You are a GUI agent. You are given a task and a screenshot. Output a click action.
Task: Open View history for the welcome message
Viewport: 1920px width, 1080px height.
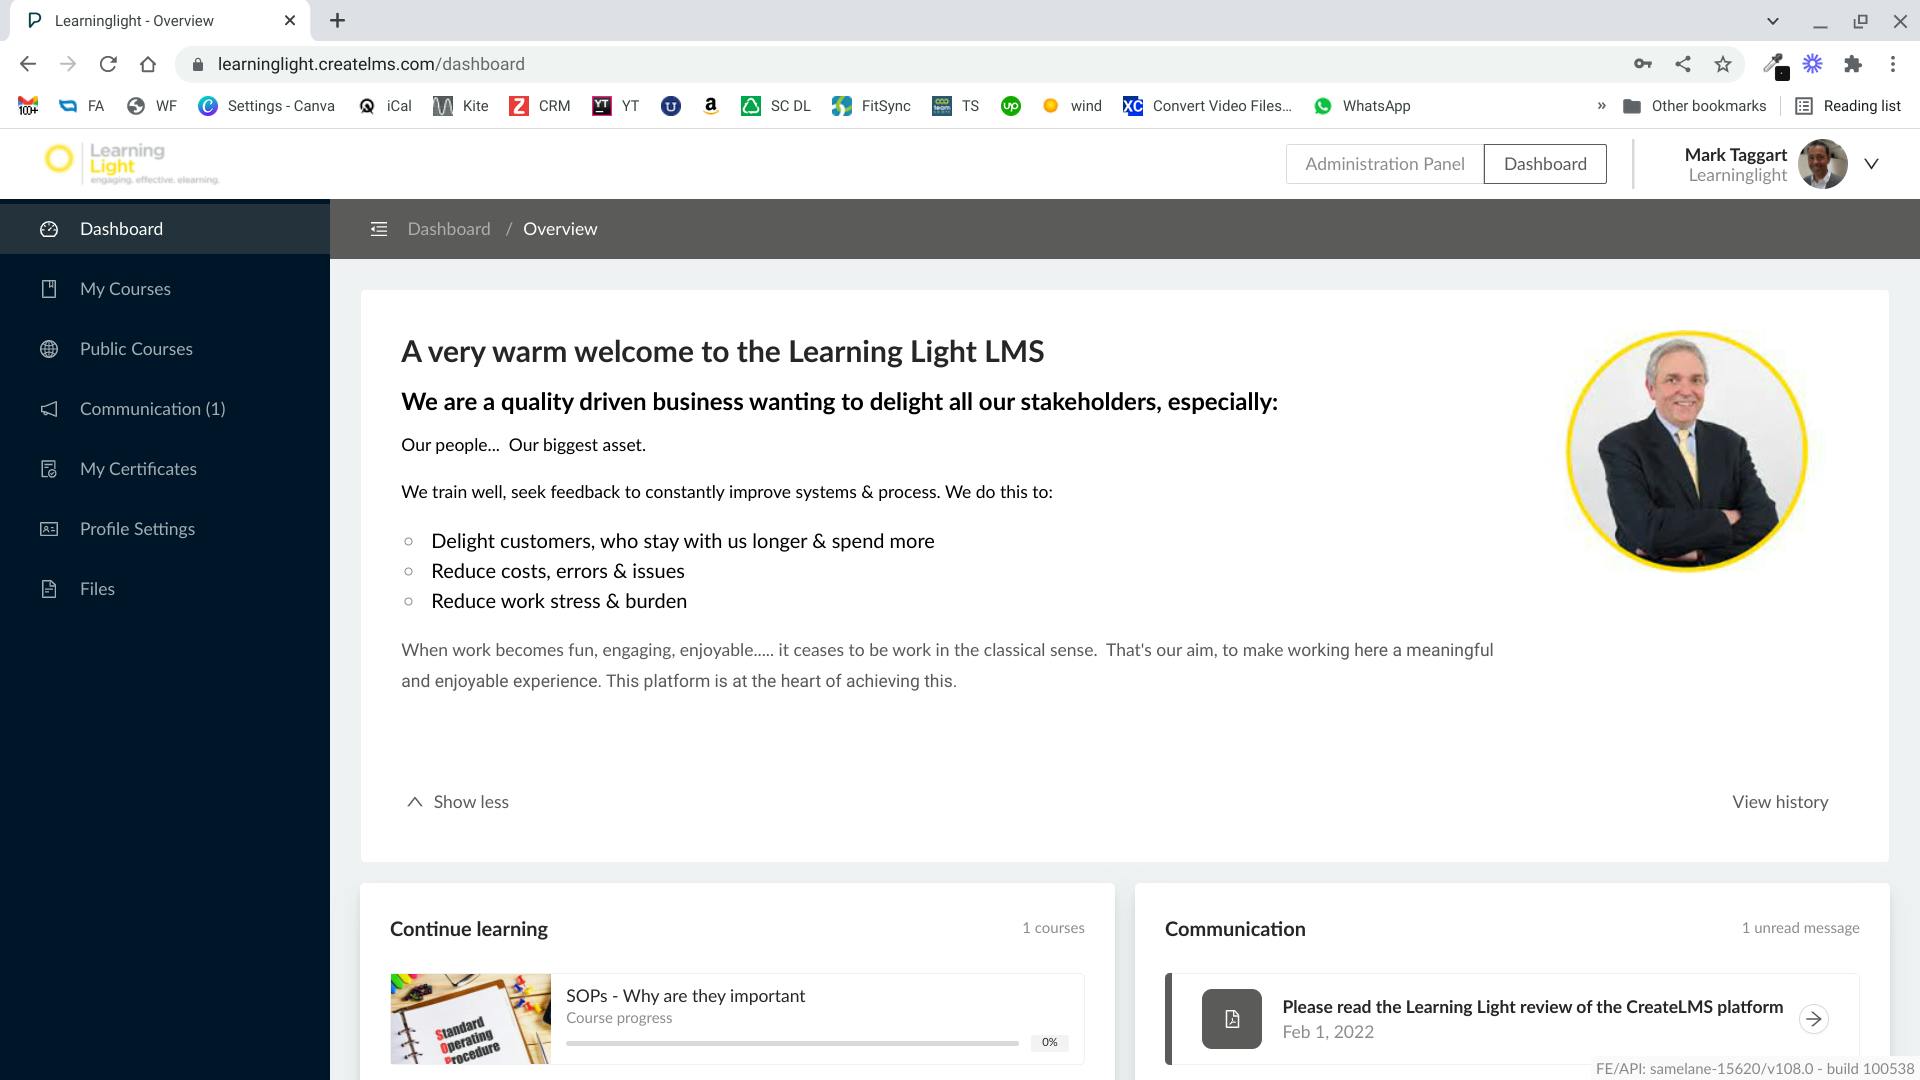tap(1779, 801)
